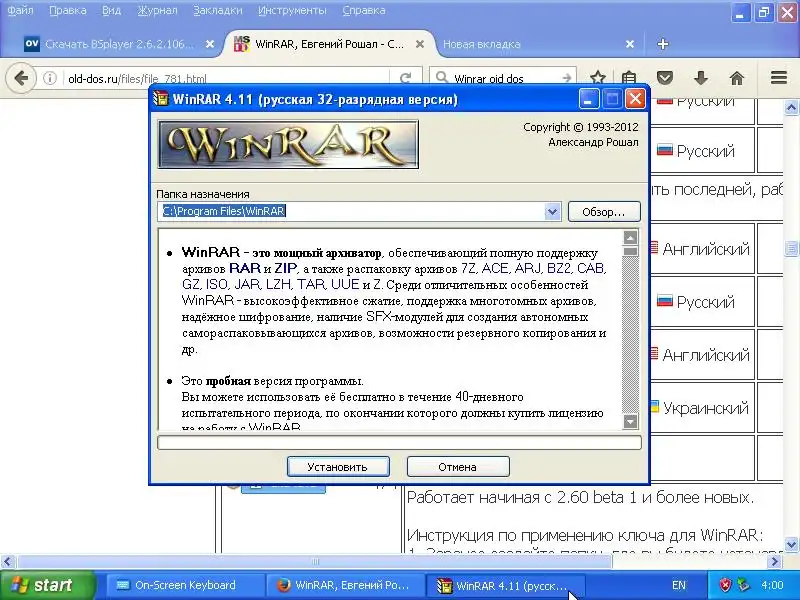The image size is (800, 600).
Task: Click the Отмена button
Action: [x=458, y=467]
